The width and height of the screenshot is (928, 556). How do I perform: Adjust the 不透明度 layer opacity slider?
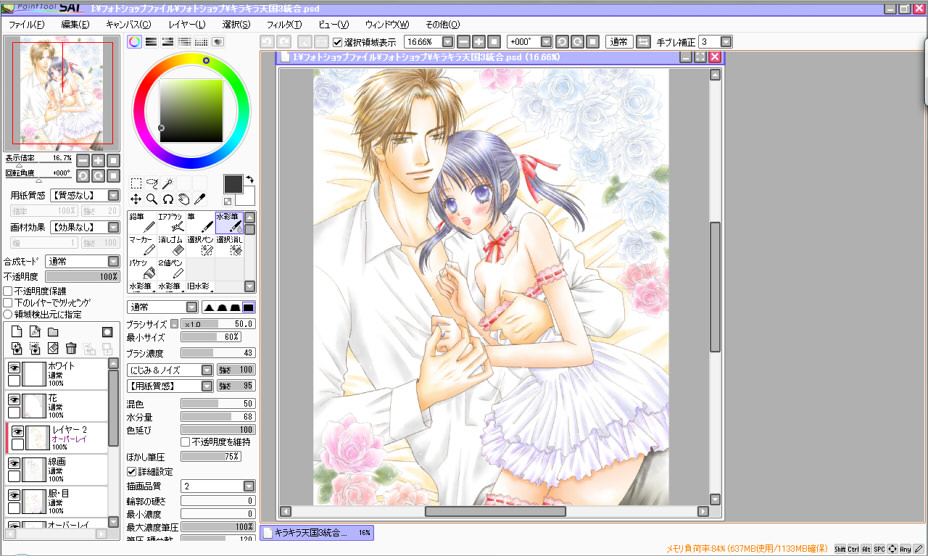tap(83, 277)
